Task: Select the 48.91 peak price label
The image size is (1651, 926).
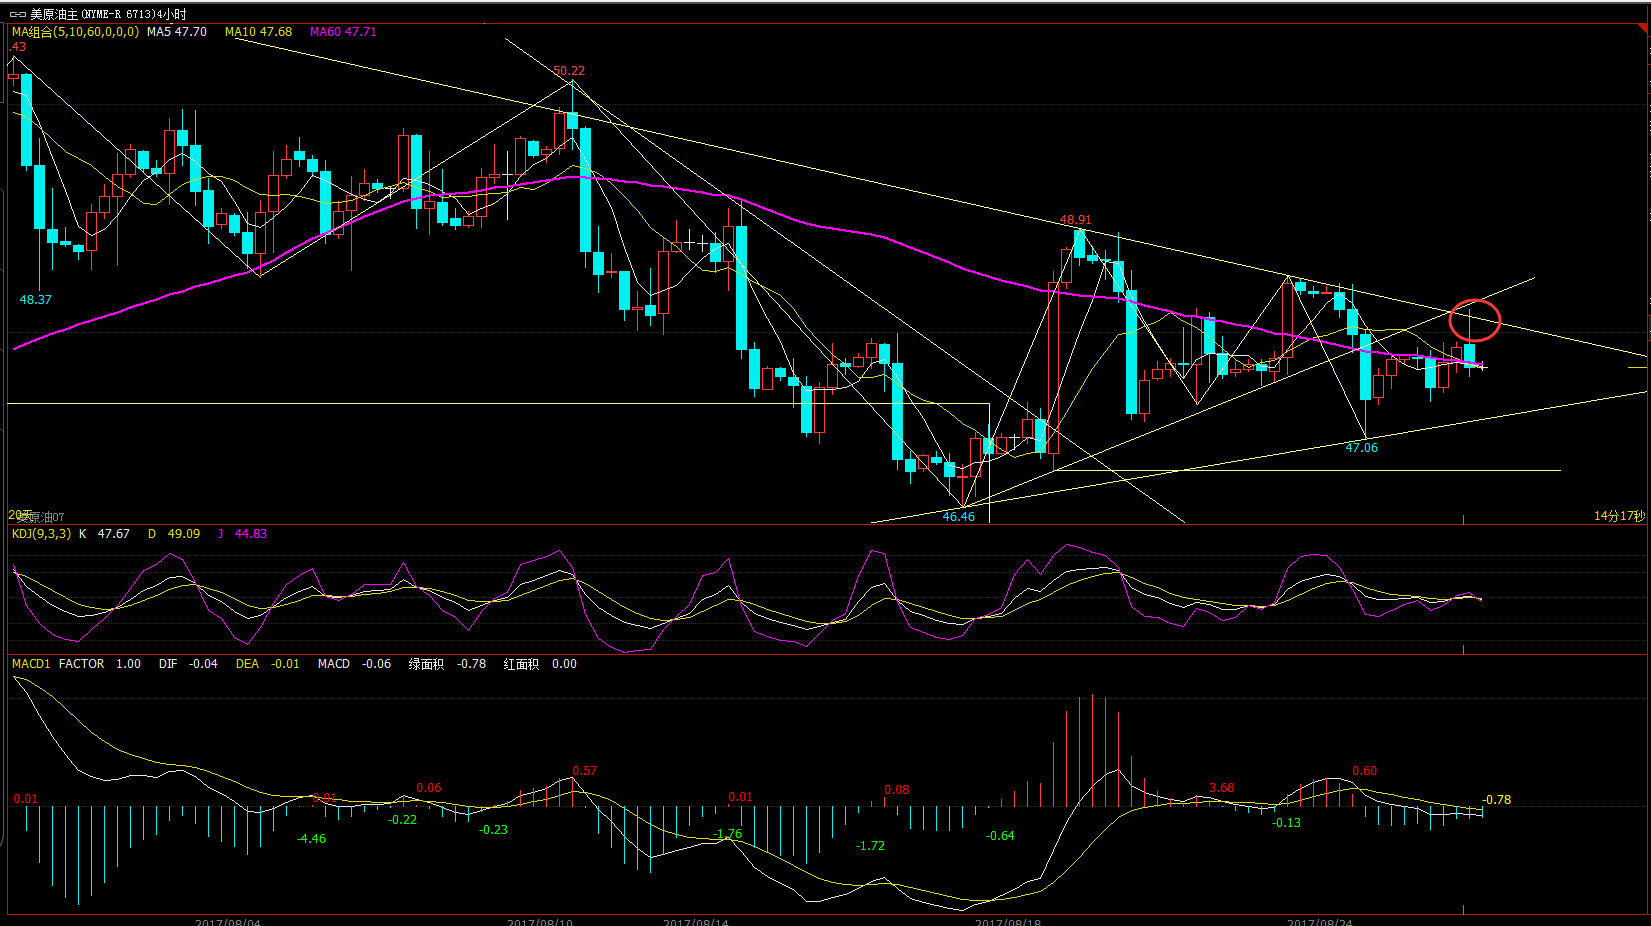Action: 1075,220
